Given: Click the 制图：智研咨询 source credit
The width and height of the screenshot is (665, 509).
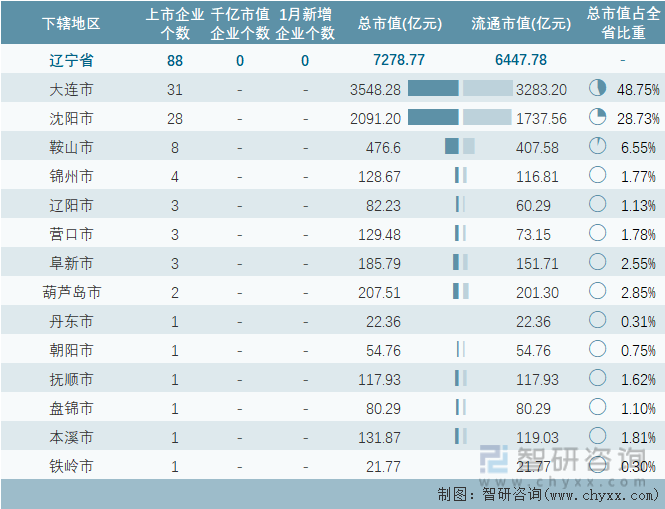Looking at the screenshot, I should pyautogui.click(x=548, y=494).
